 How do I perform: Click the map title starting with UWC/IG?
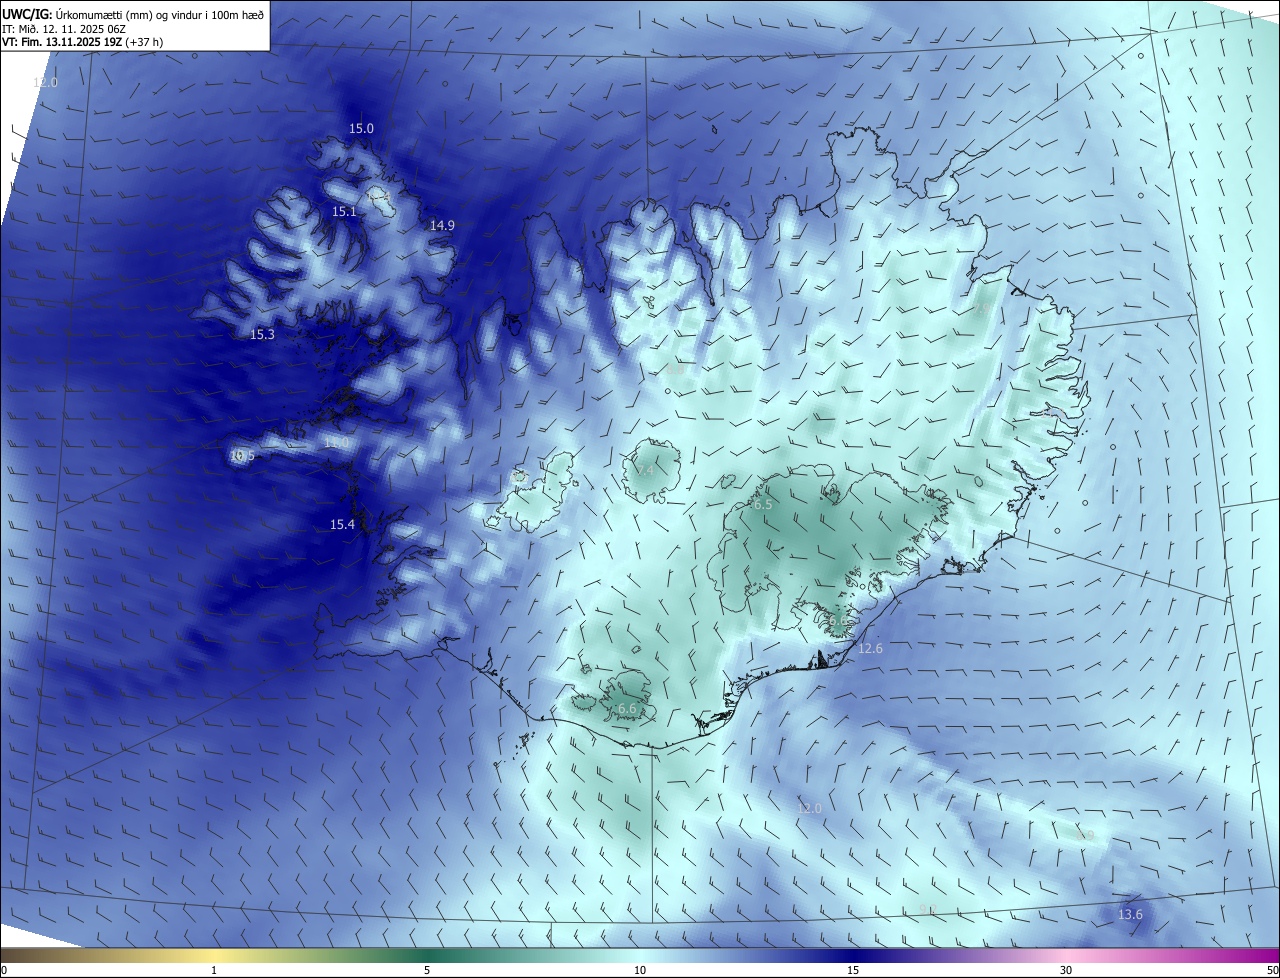[x=133, y=14]
